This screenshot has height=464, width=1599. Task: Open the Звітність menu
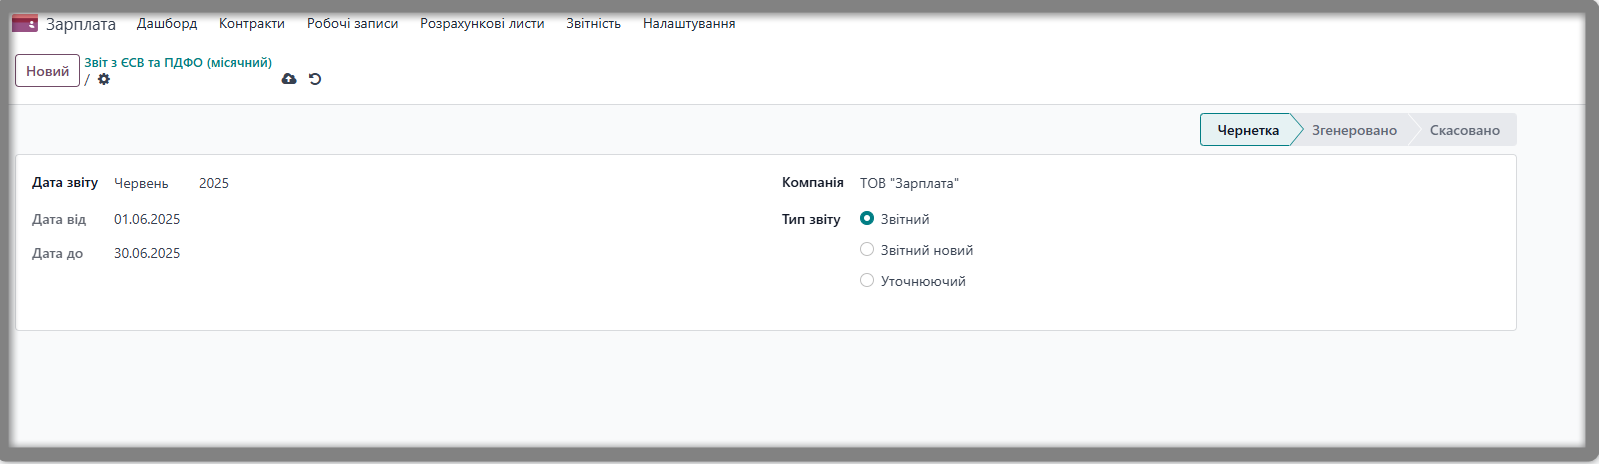tap(593, 23)
